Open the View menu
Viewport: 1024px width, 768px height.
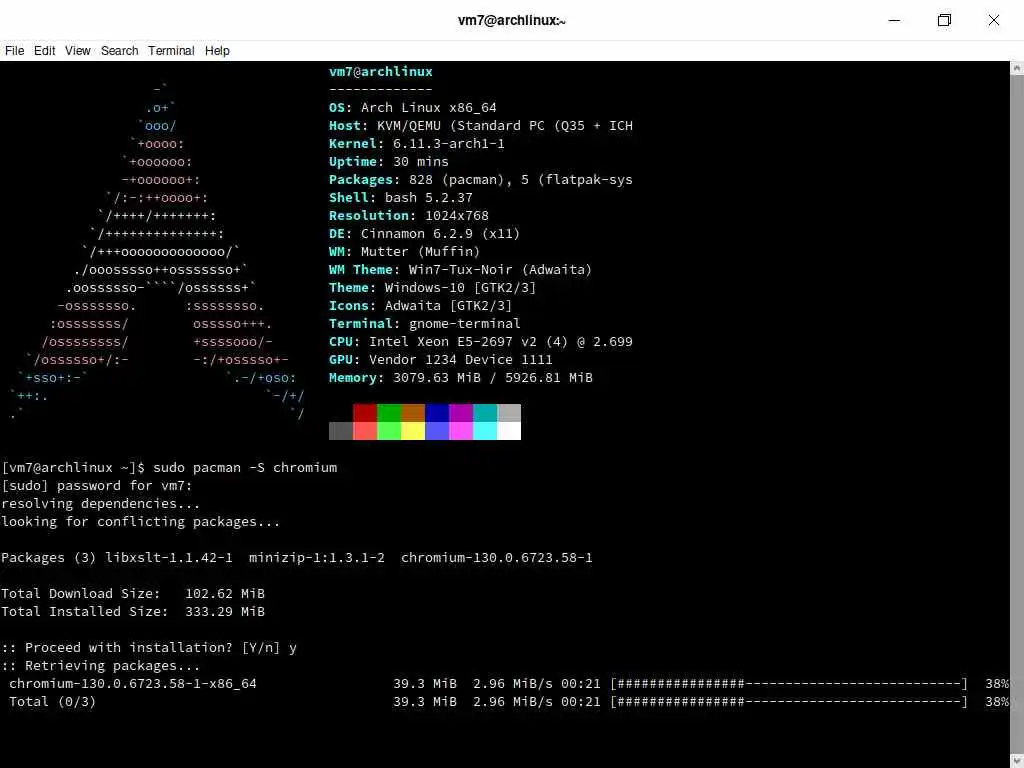pyautogui.click(x=77, y=51)
